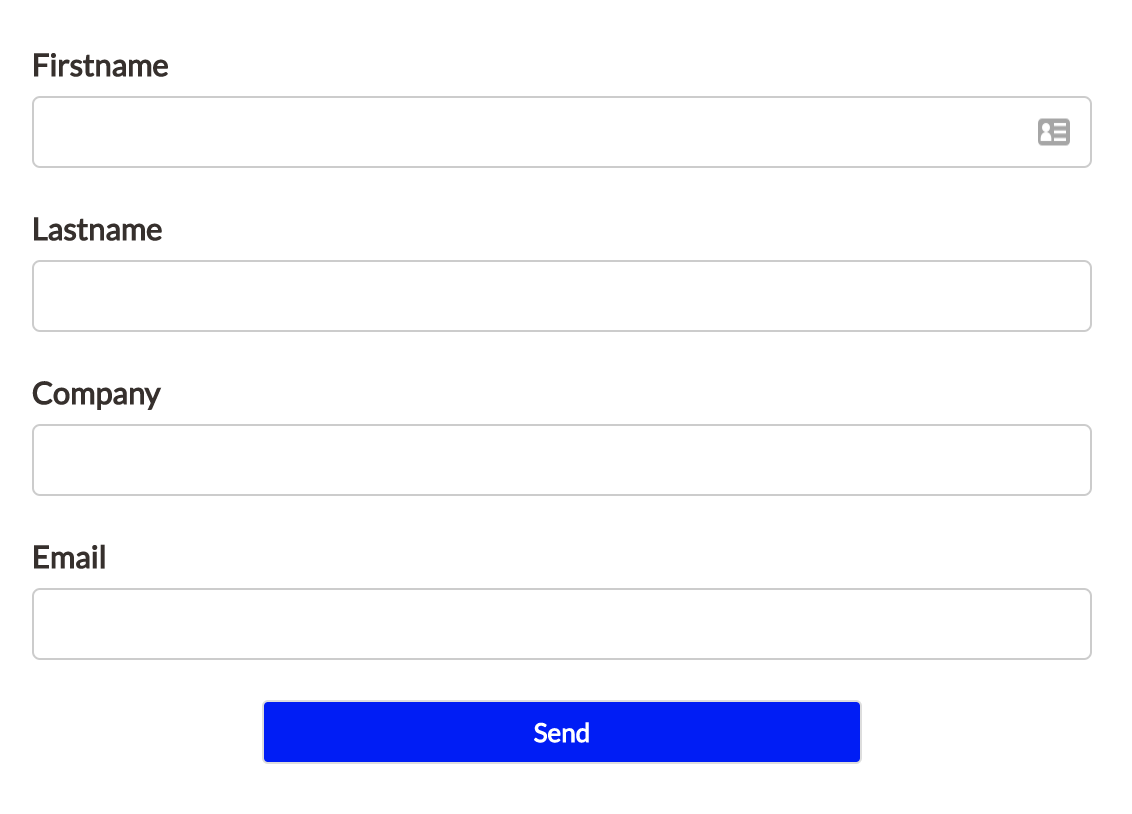The width and height of the screenshot is (1132, 814).
Task: Select the Lastname input box
Action: tap(562, 296)
